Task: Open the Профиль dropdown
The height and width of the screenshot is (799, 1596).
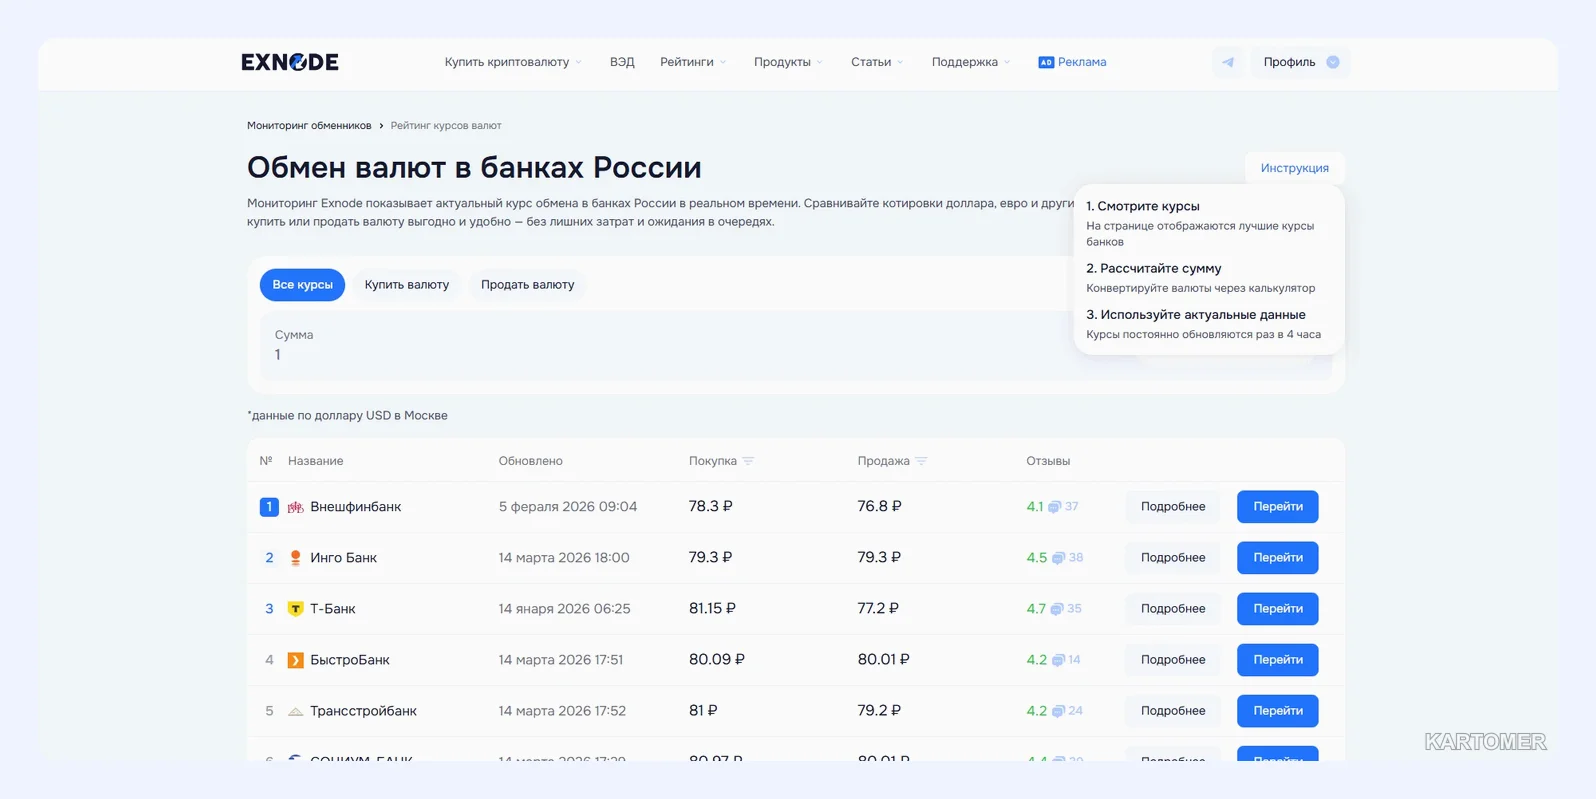Action: [x=1300, y=62]
